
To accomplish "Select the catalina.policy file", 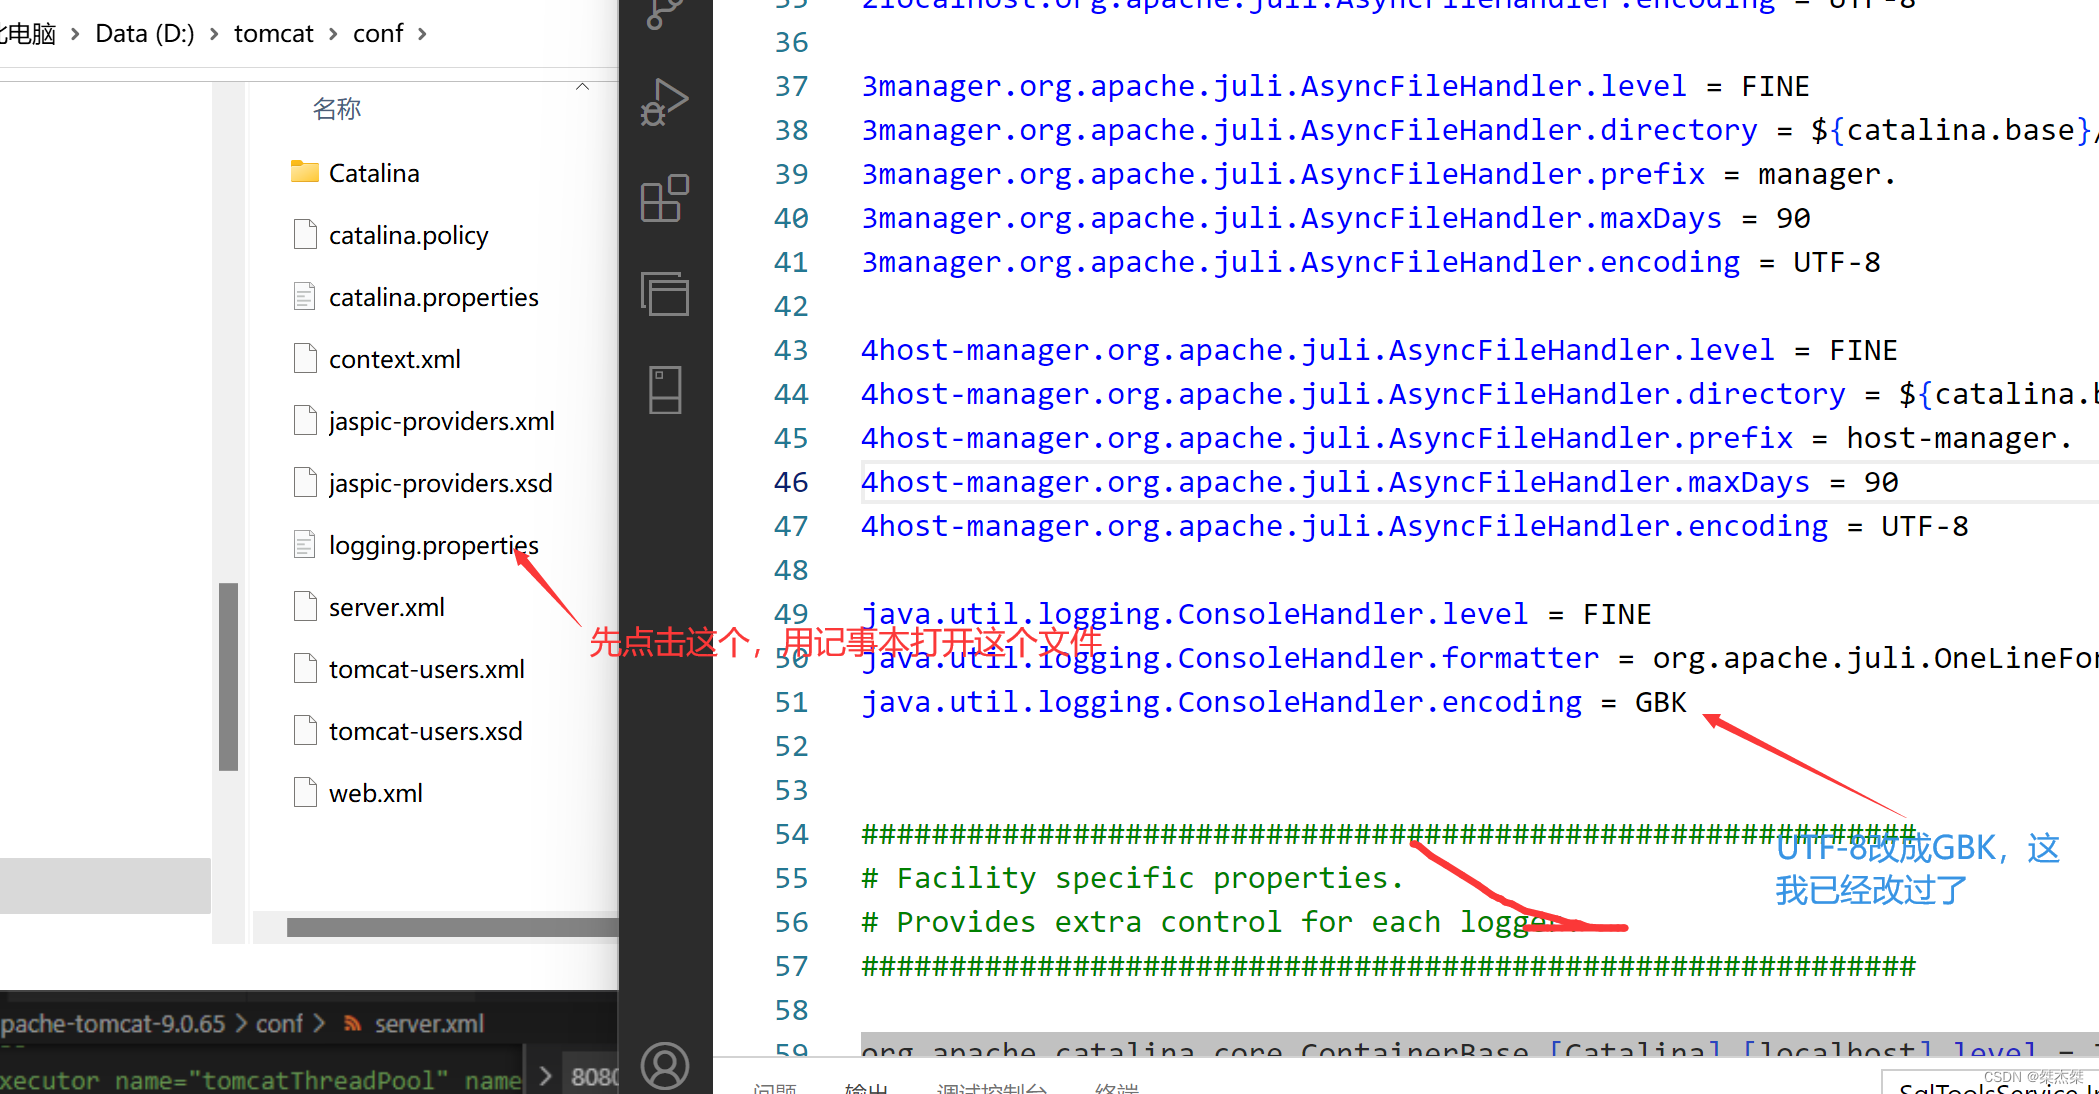I will coord(408,235).
